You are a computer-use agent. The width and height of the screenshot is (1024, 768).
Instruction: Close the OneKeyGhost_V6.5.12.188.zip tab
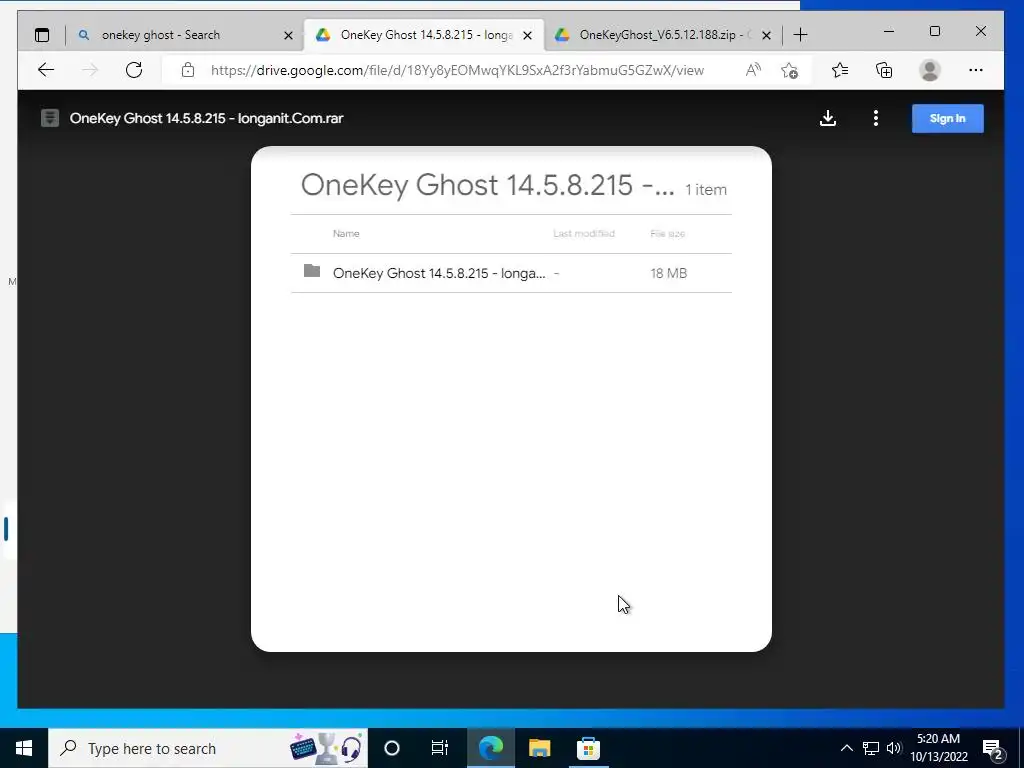click(x=767, y=35)
